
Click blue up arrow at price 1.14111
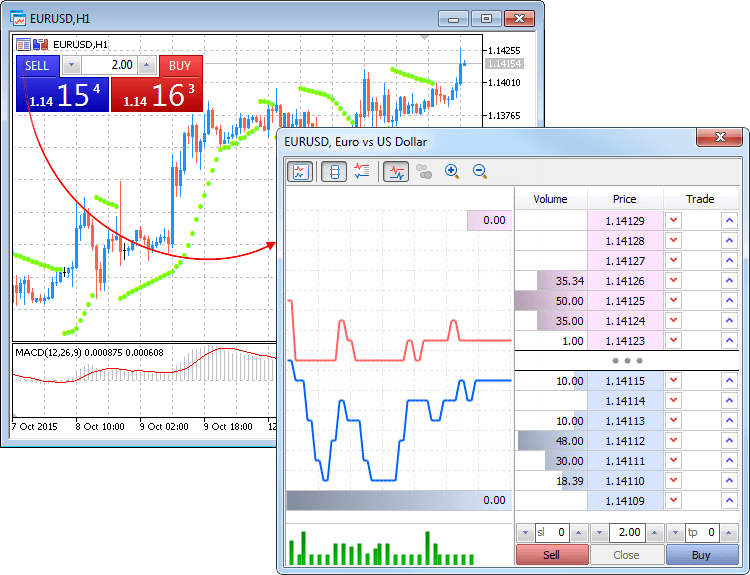tap(729, 461)
